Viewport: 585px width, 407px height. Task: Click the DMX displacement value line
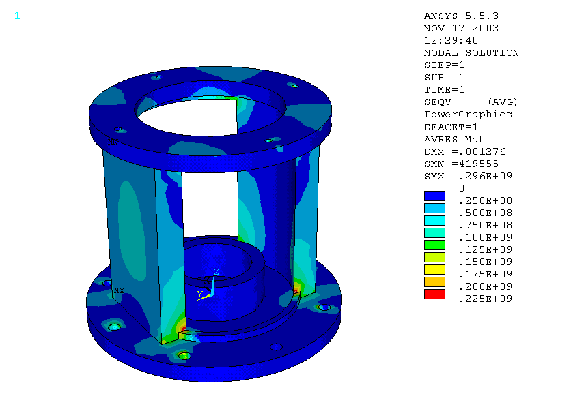(465, 151)
